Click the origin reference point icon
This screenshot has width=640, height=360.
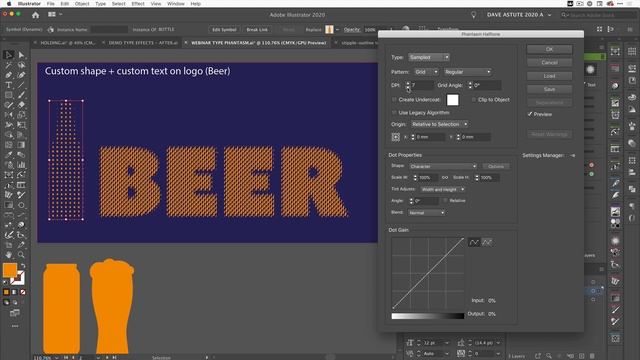pyautogui.click(x=396, y=137)
